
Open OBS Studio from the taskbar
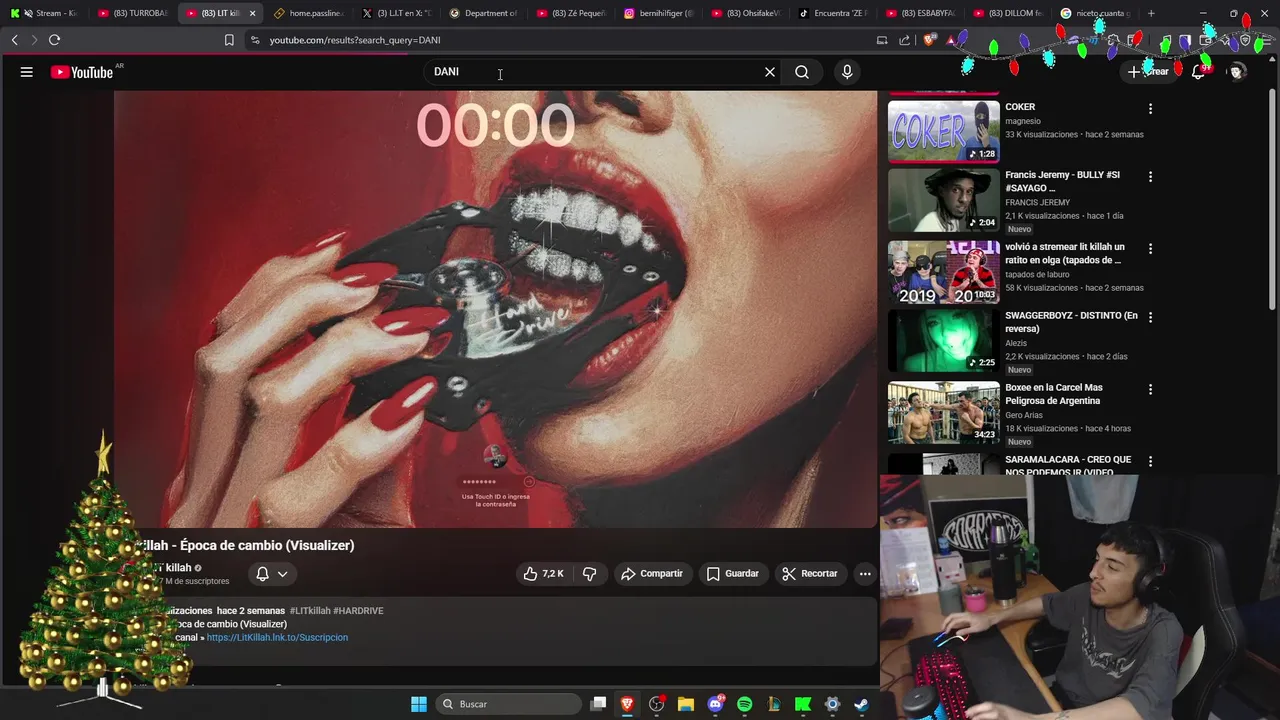(657, 704)
